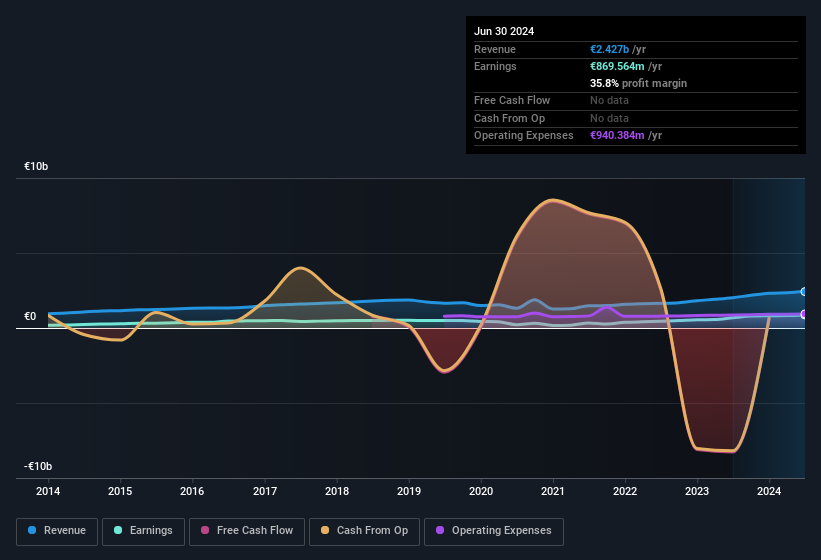This screenshot has width=821, height=560.
Task: Click the blue Revenue legend dot
Action: [x=33, y=531]
